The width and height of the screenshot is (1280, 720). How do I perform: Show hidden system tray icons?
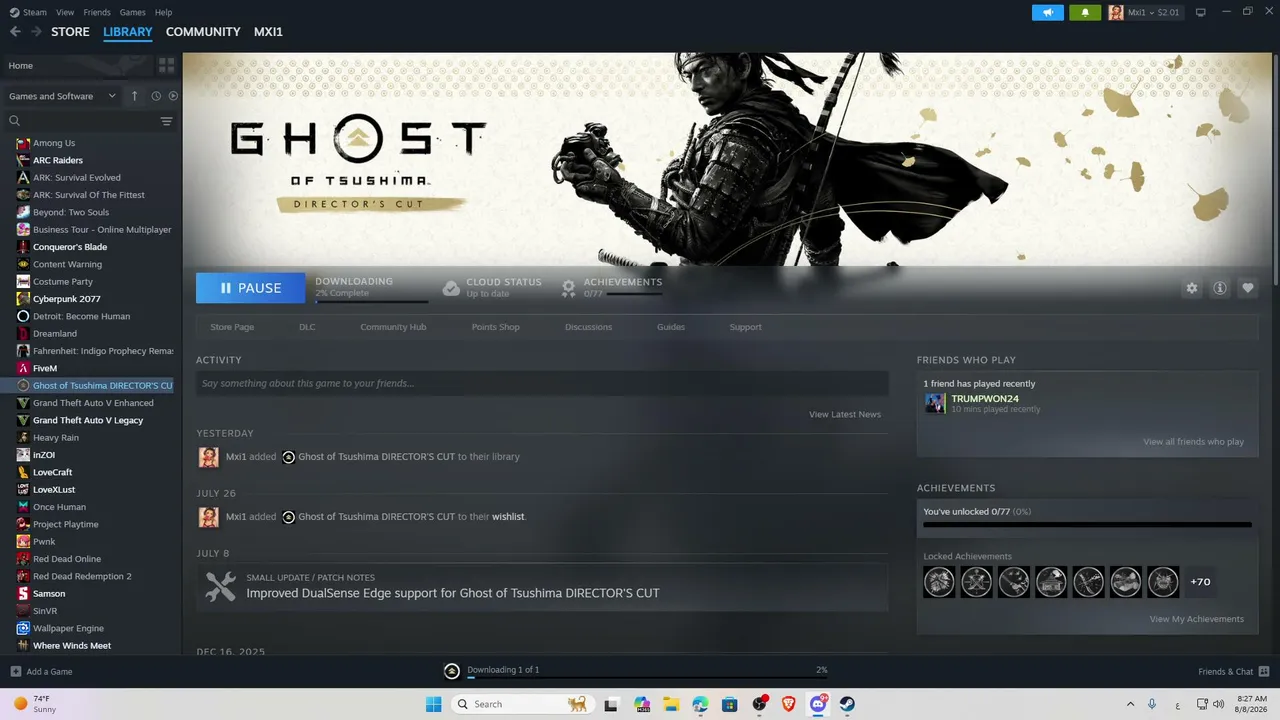tap(1130, 704)
